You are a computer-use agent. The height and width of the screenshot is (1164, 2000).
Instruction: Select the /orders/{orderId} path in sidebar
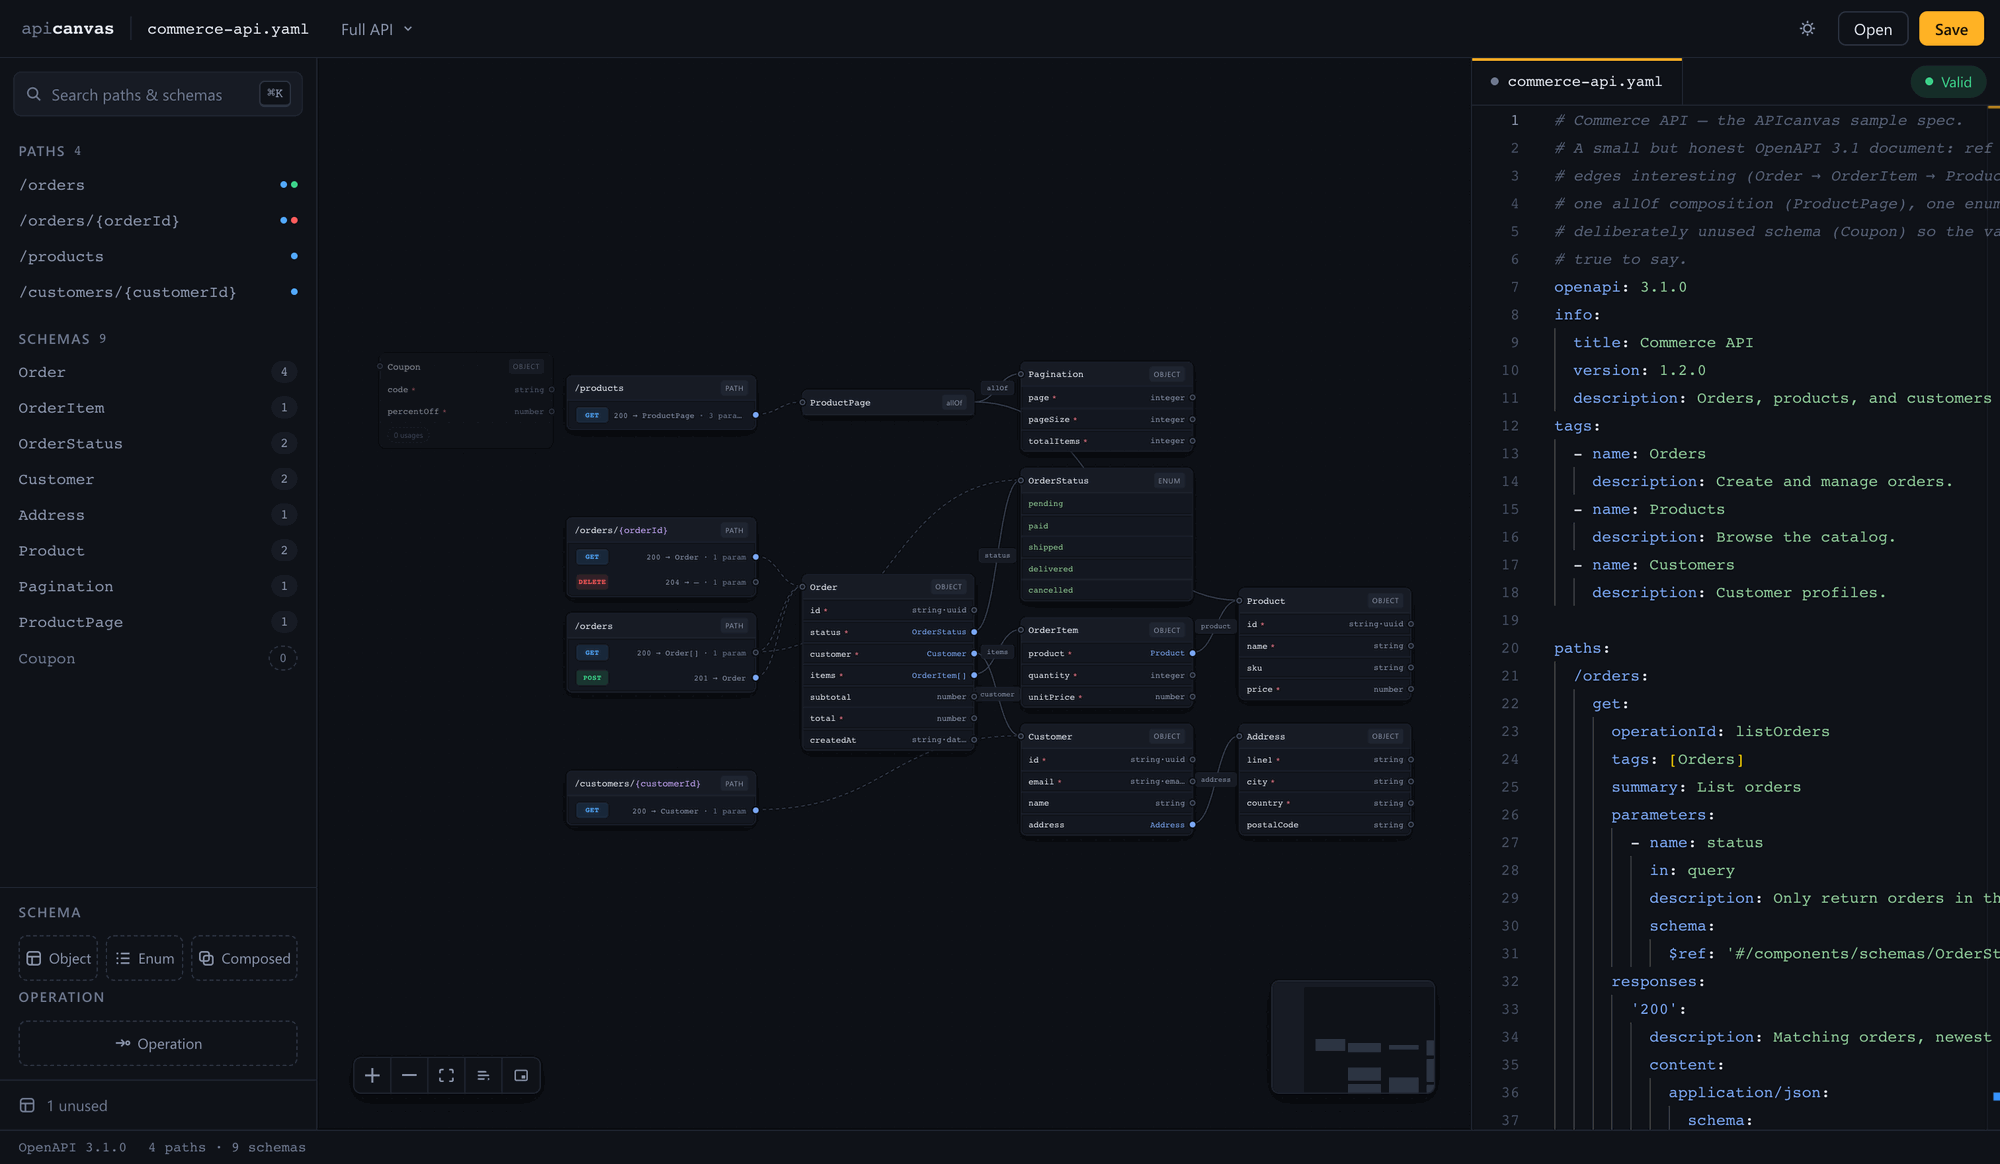[x=158, y=221]
